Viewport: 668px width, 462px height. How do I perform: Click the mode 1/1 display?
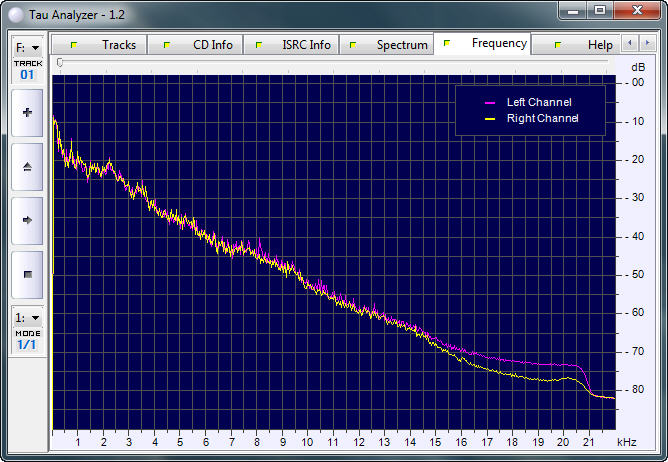[27, 345]
